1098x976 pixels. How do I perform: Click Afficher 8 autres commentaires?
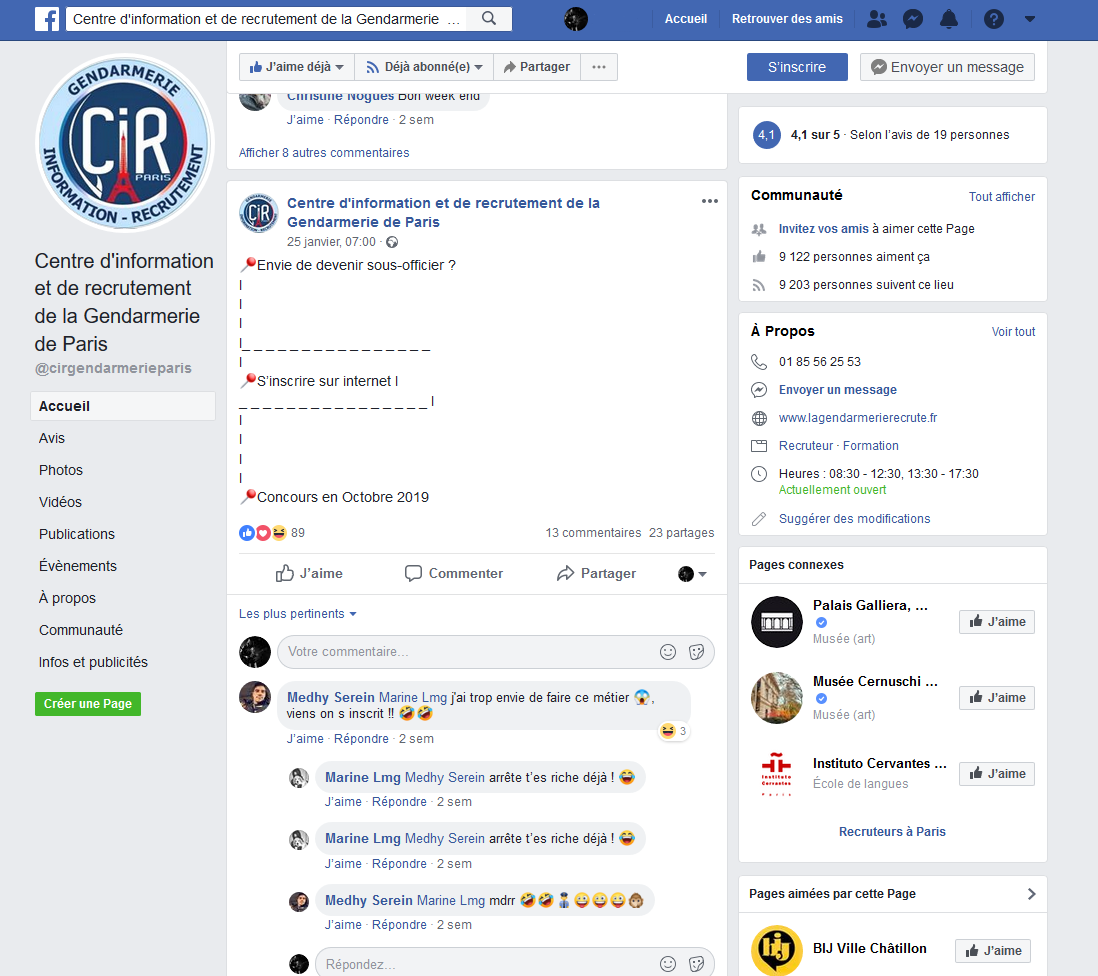(324, 153)
